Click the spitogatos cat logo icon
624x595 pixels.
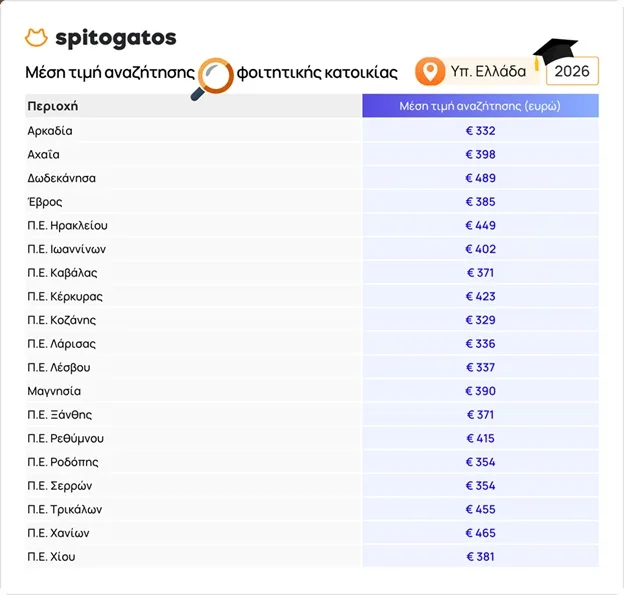point(36,38)
